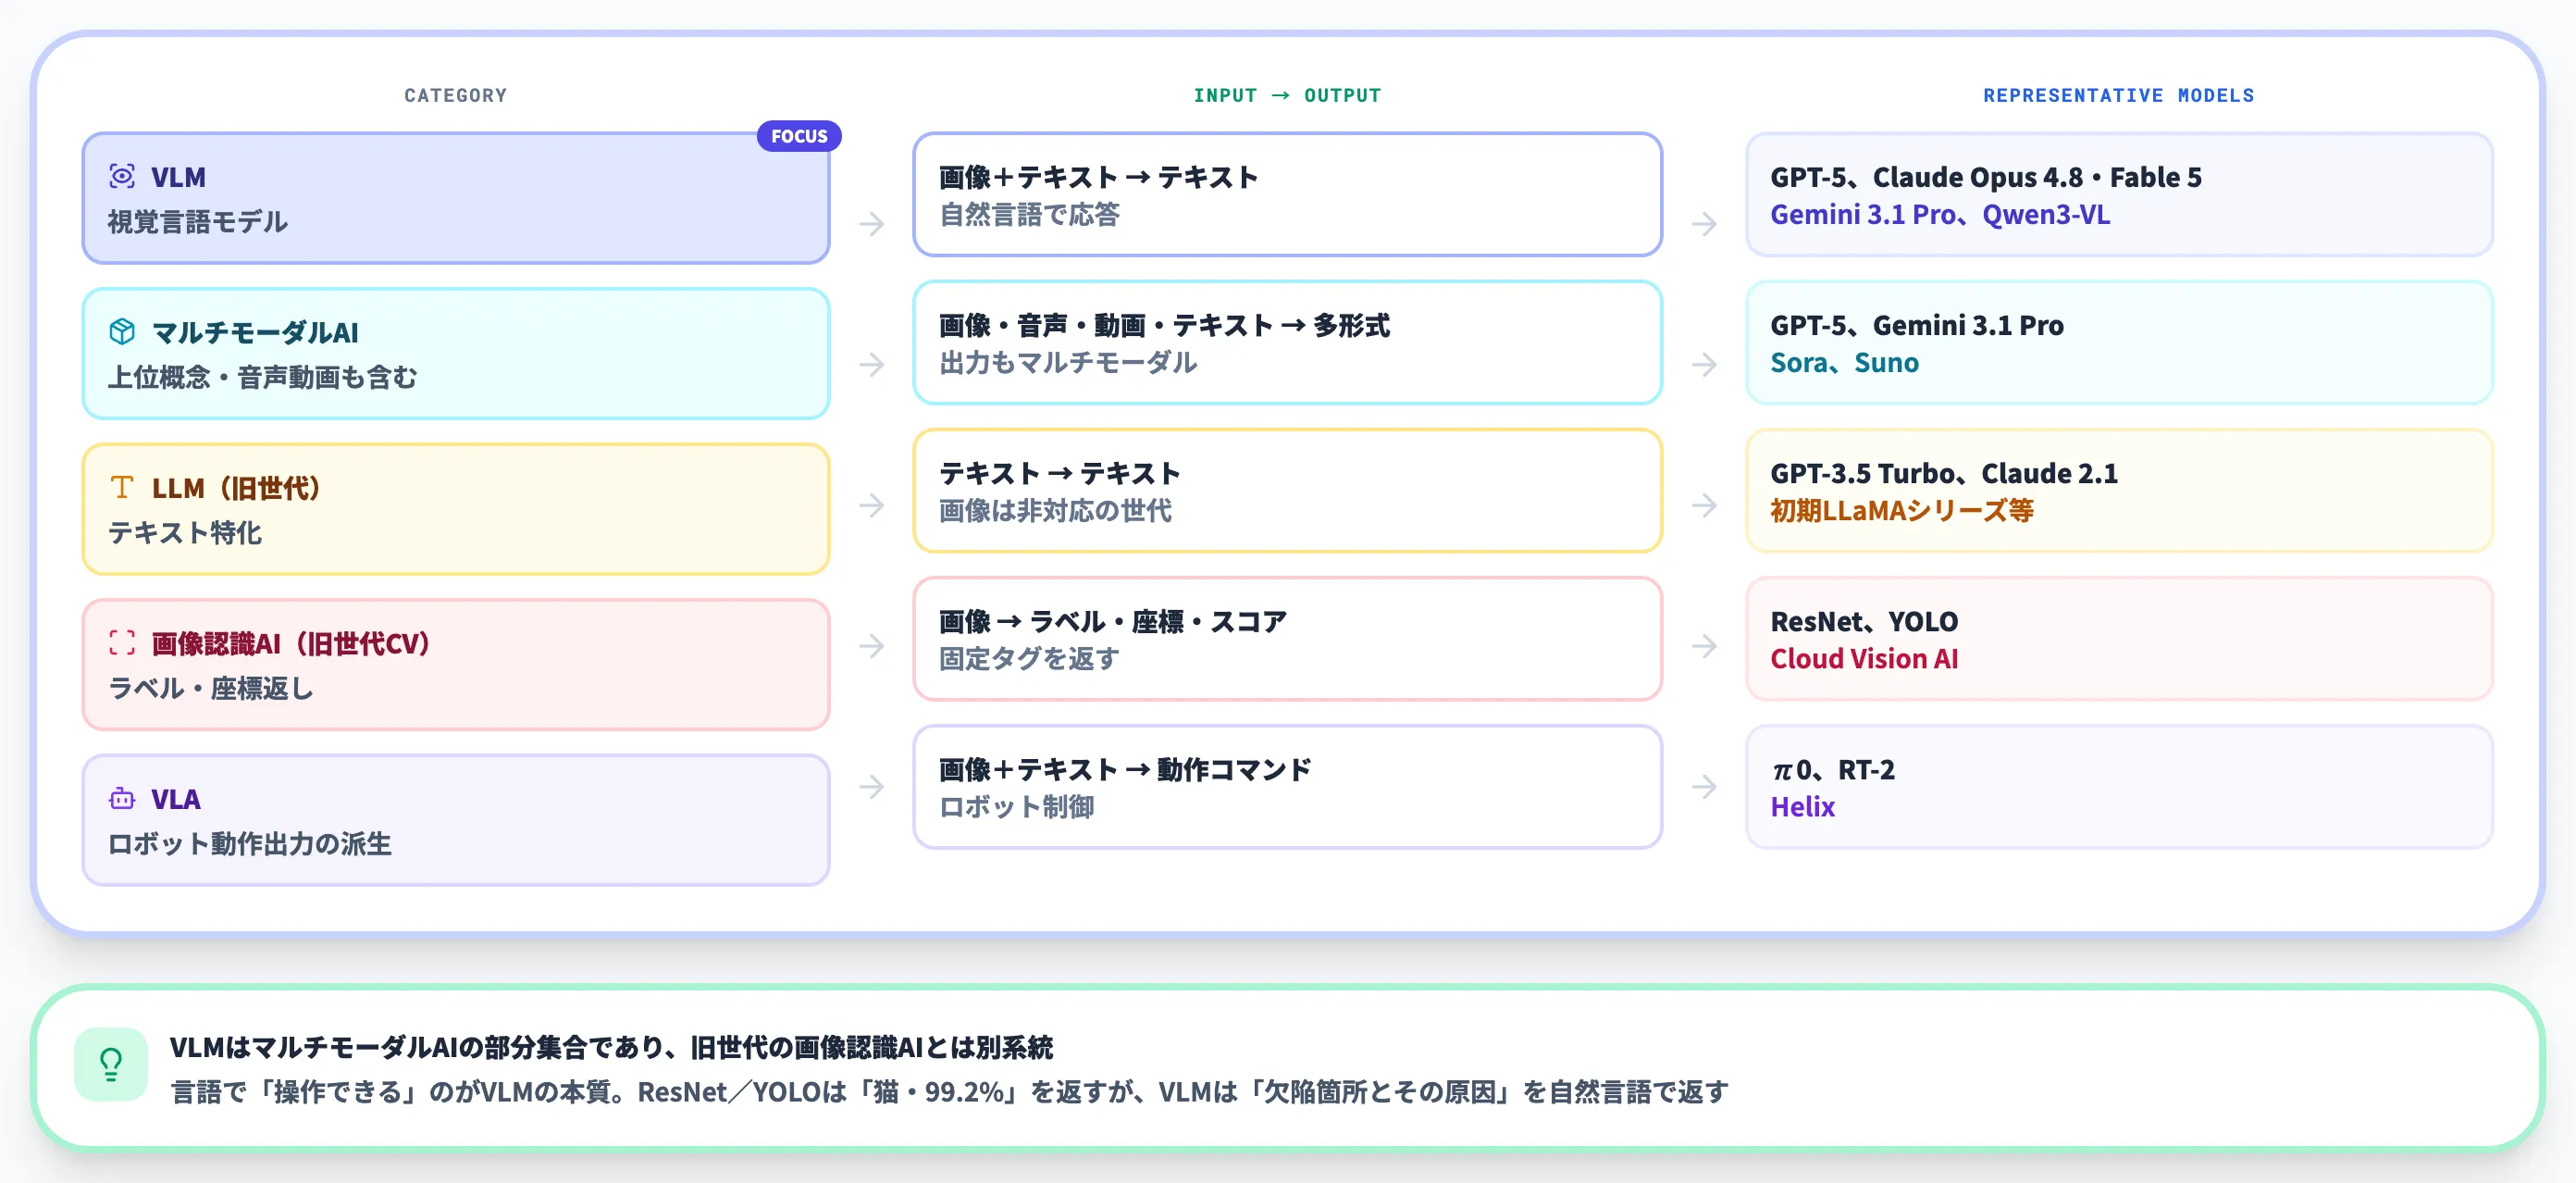Click the text π0、RT-2
Image resolution: width=2576 pixels, height=1183 pixels.
click(x=1832, y=769)
